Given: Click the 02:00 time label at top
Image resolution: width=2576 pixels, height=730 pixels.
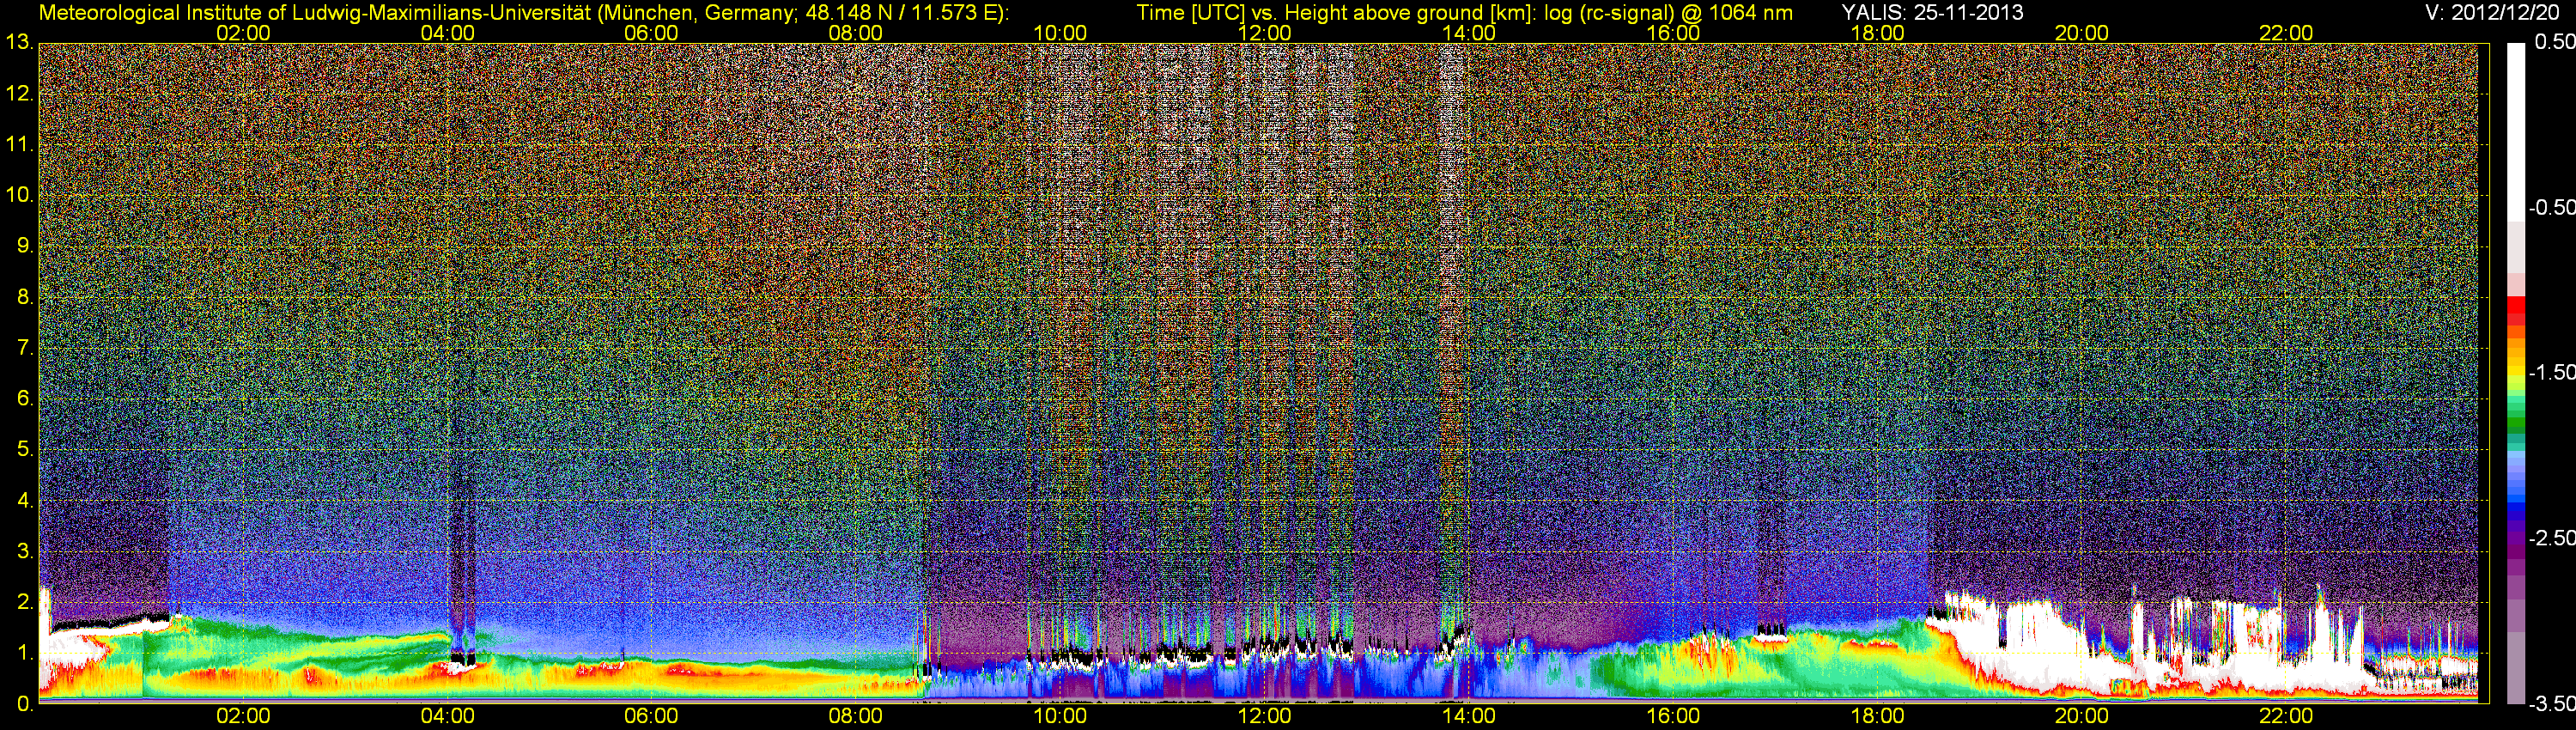Looking at the screenshot, I should 243,33.
